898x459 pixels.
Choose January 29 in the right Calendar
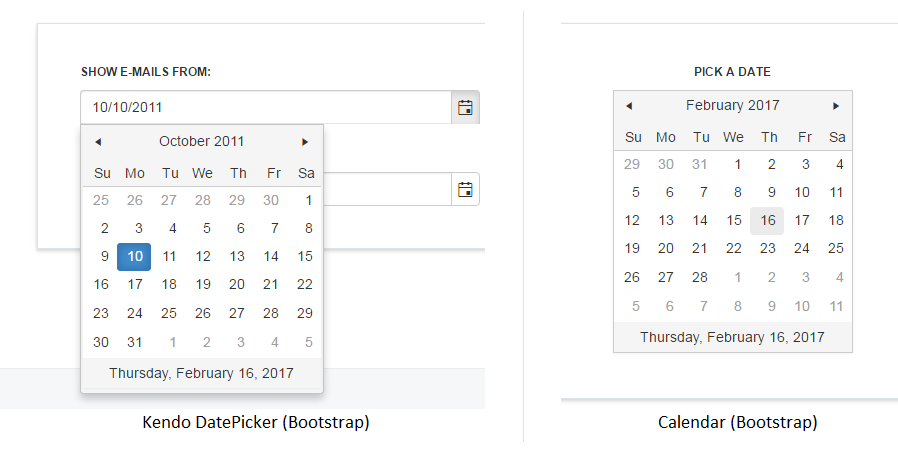pos(632,164)
